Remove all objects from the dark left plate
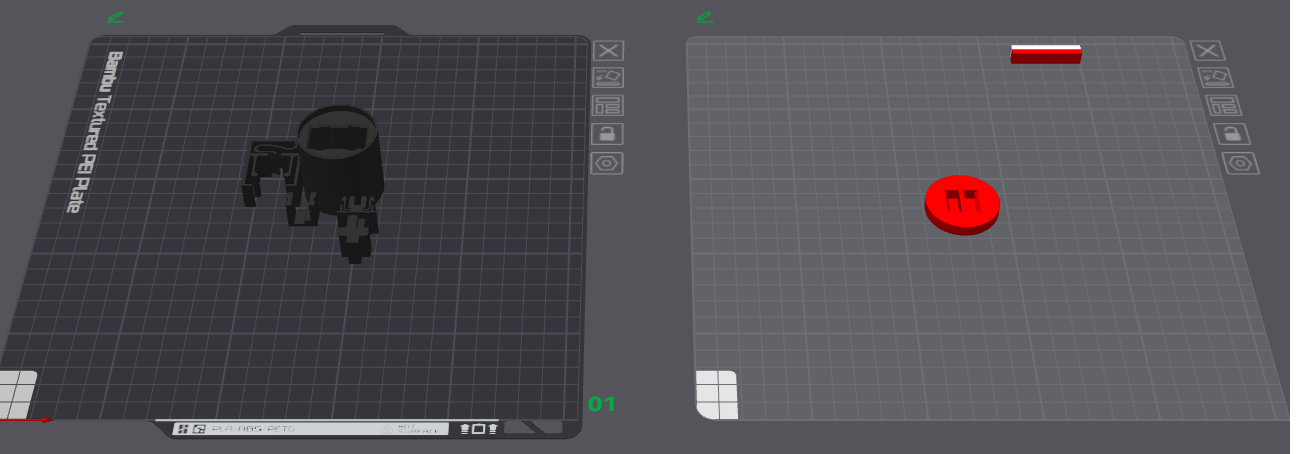 pyautogui.click(x=608, y=51)
